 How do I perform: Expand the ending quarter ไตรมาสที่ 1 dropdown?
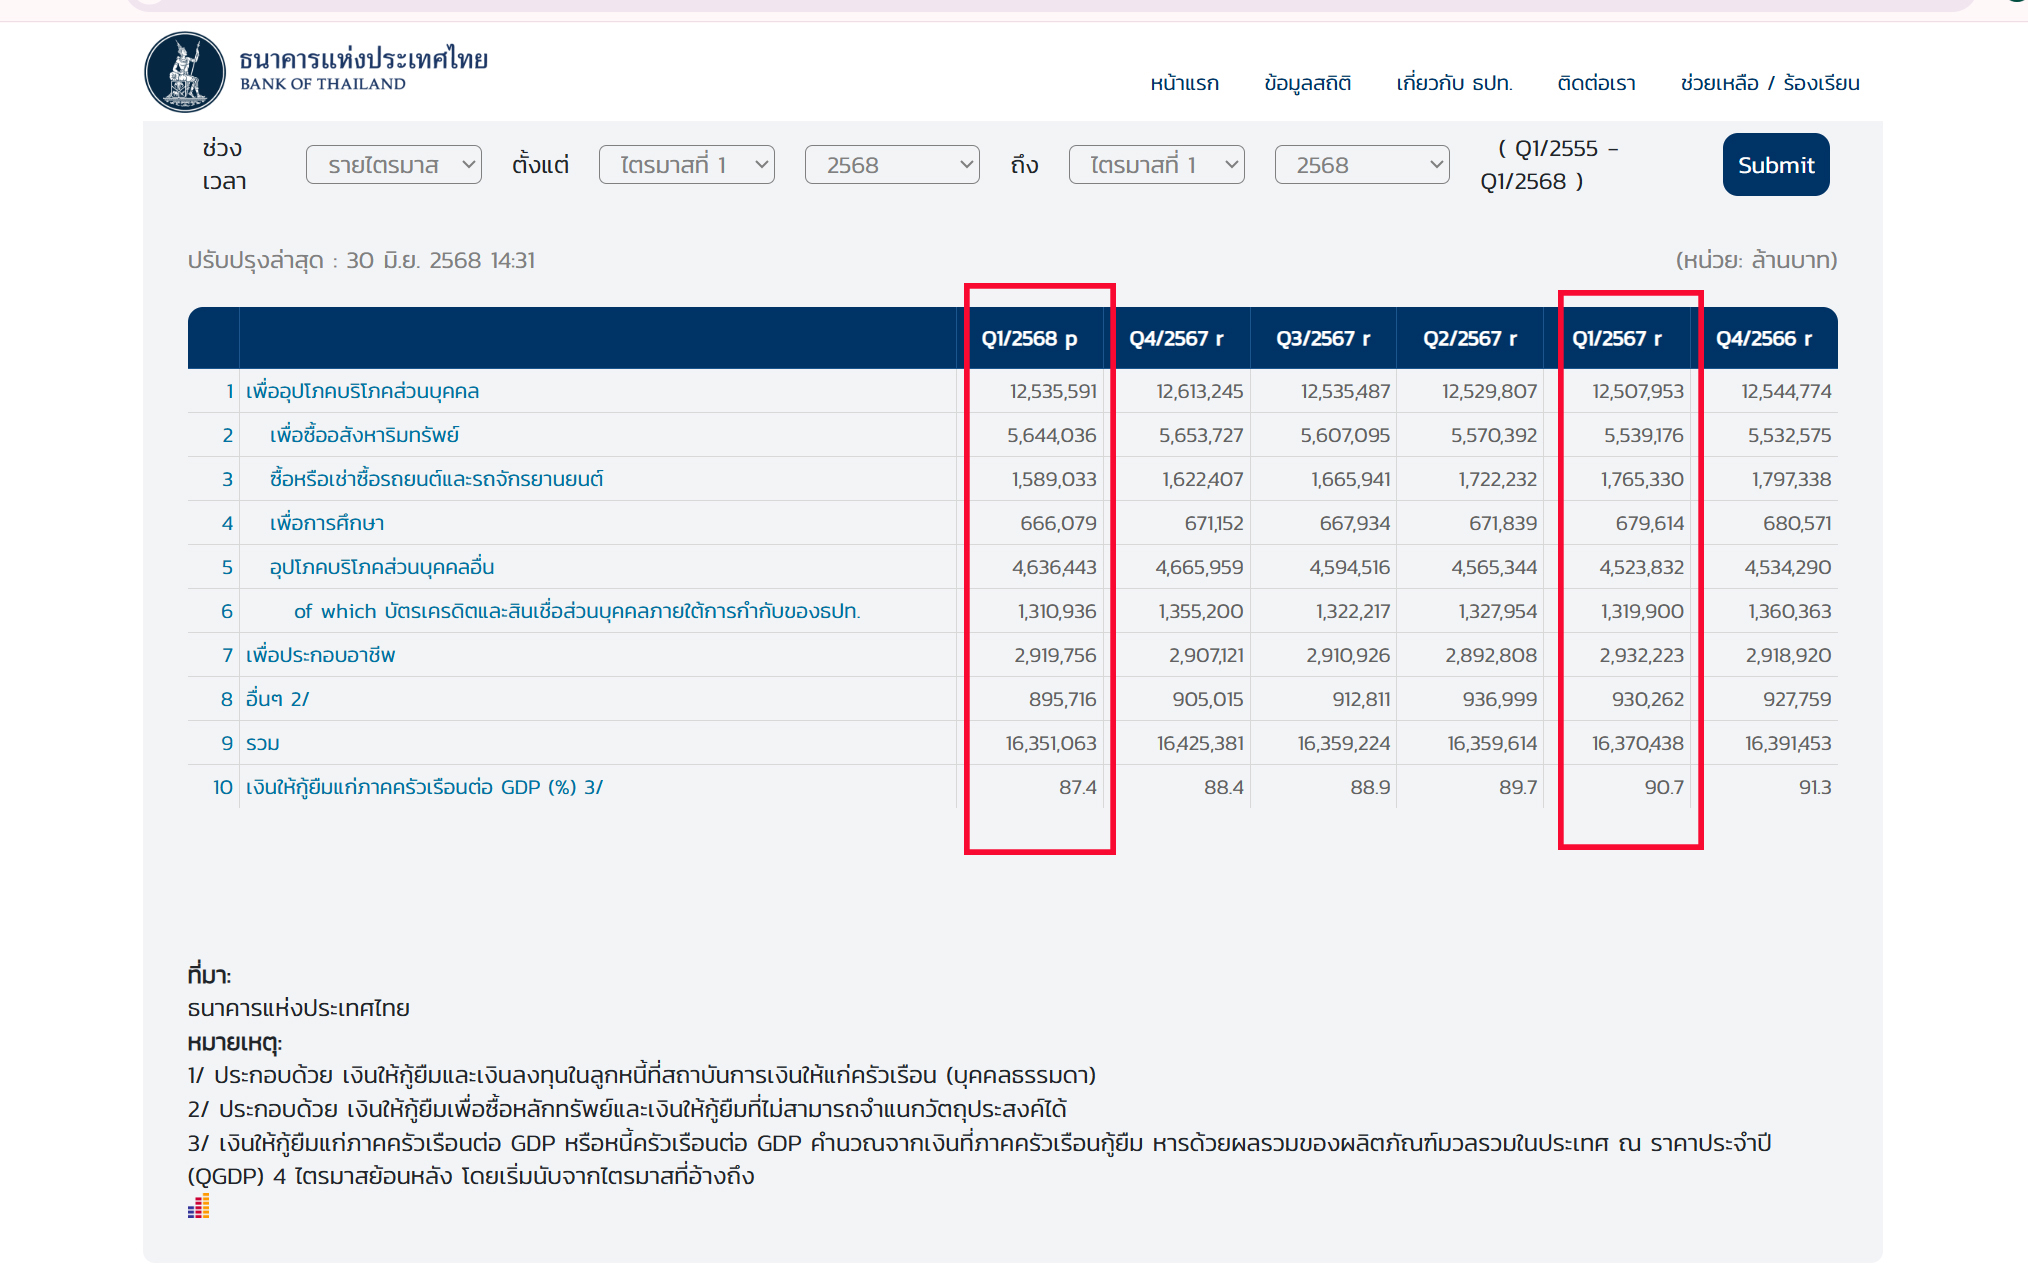(x=1156, y=165)
